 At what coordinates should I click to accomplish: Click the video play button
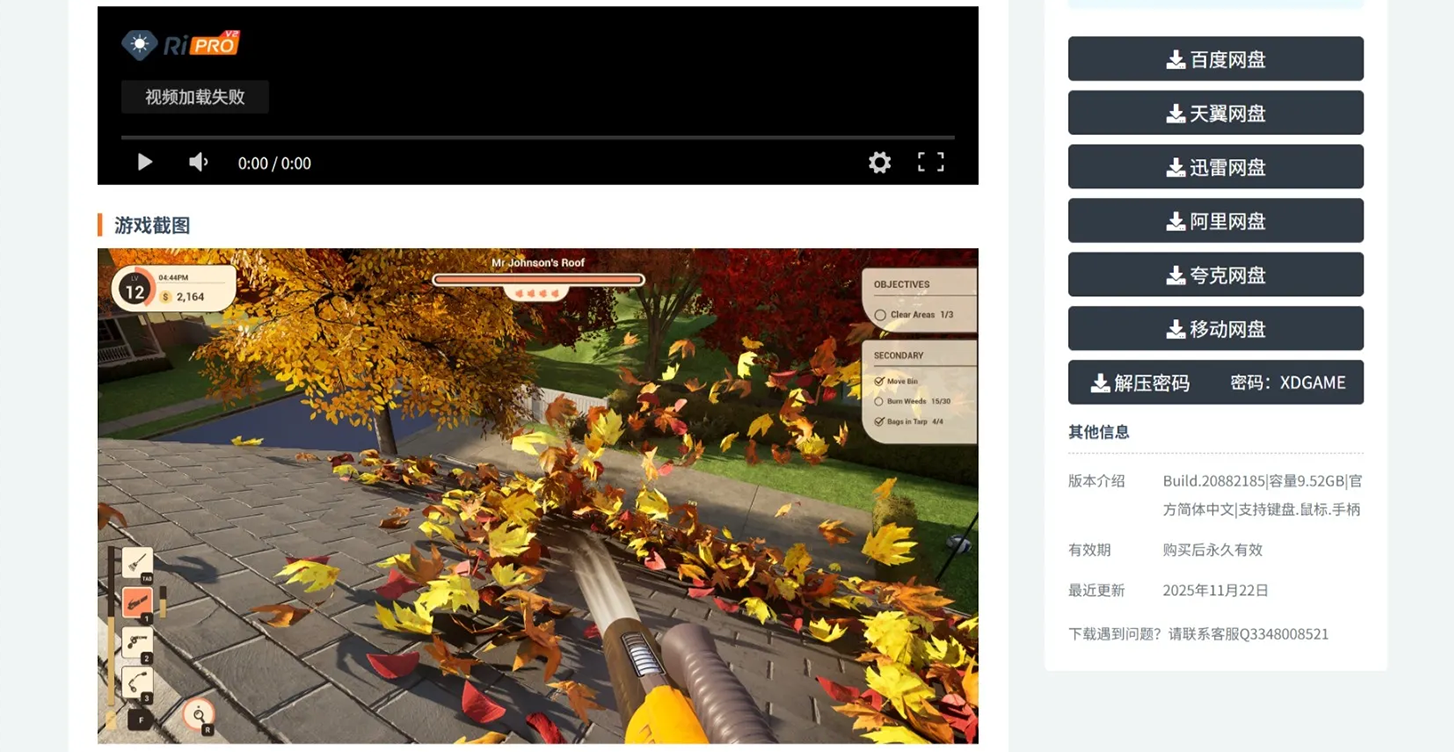145,162
